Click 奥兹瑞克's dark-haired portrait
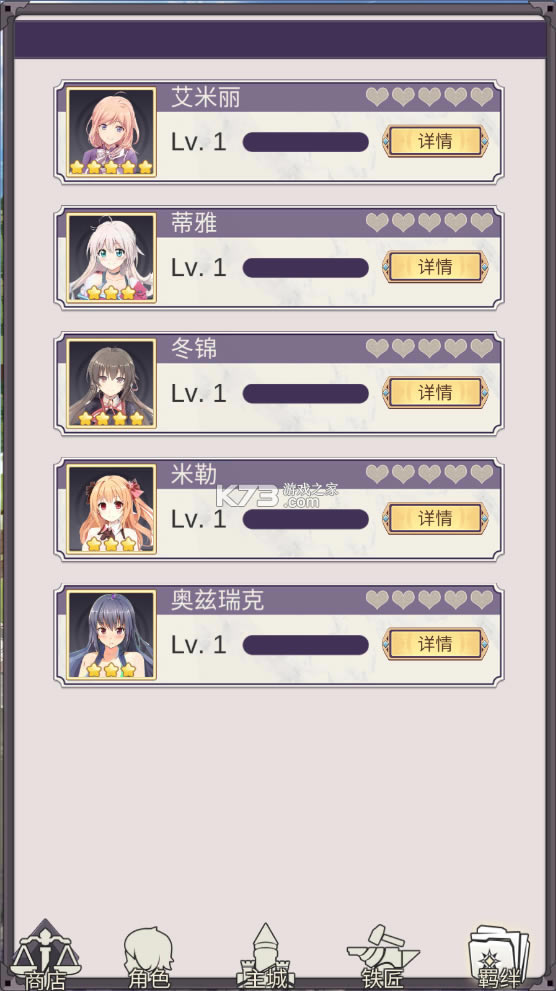This screenshot has width=556, height=991. point(111,635)
